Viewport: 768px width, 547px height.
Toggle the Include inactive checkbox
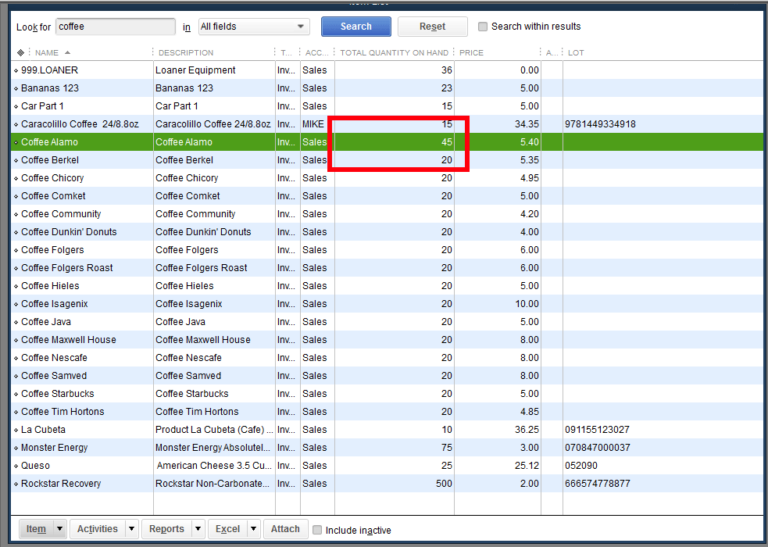coord(317,530)
